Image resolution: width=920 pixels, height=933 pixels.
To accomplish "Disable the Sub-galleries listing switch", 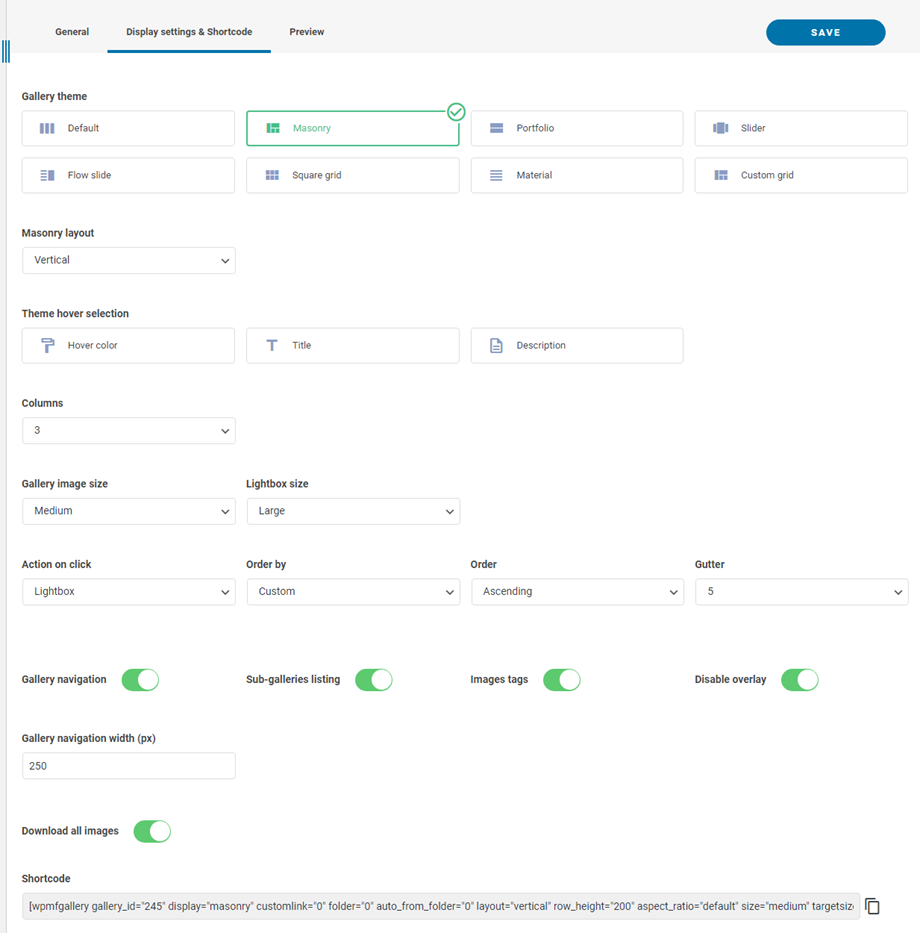I will (x=374, y=680).
